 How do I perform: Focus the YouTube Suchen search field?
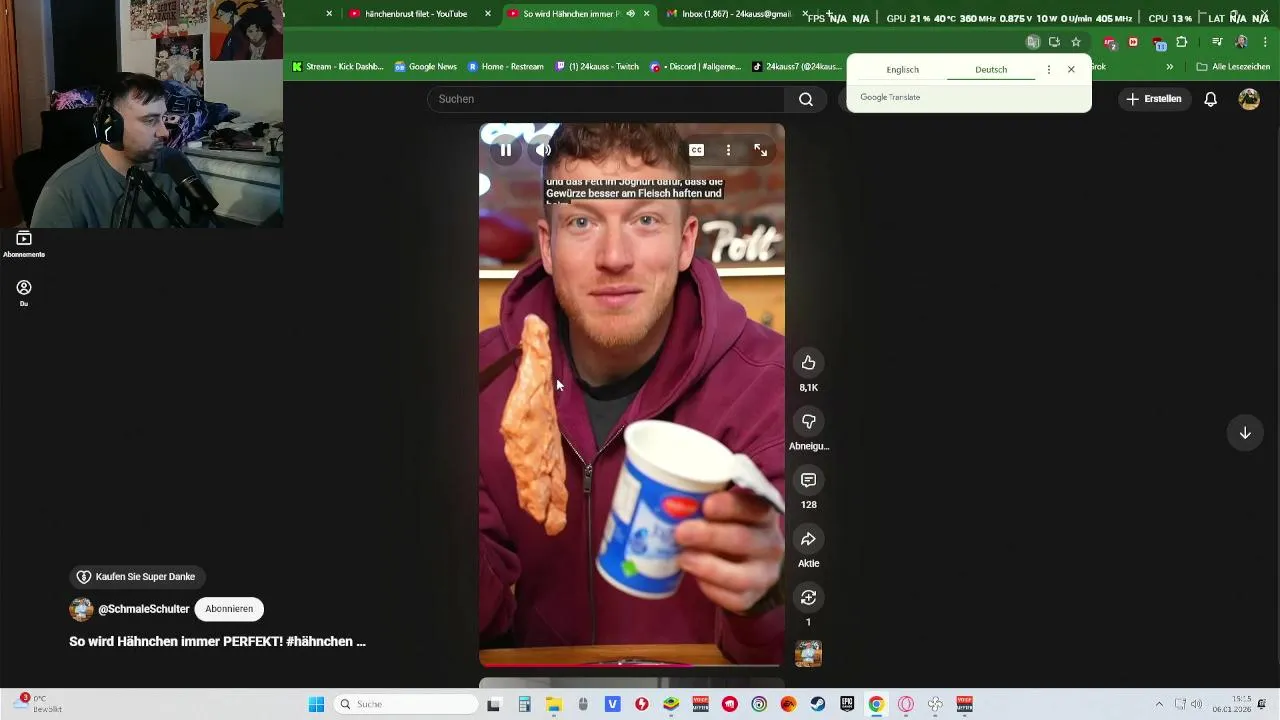pos(608,99)
